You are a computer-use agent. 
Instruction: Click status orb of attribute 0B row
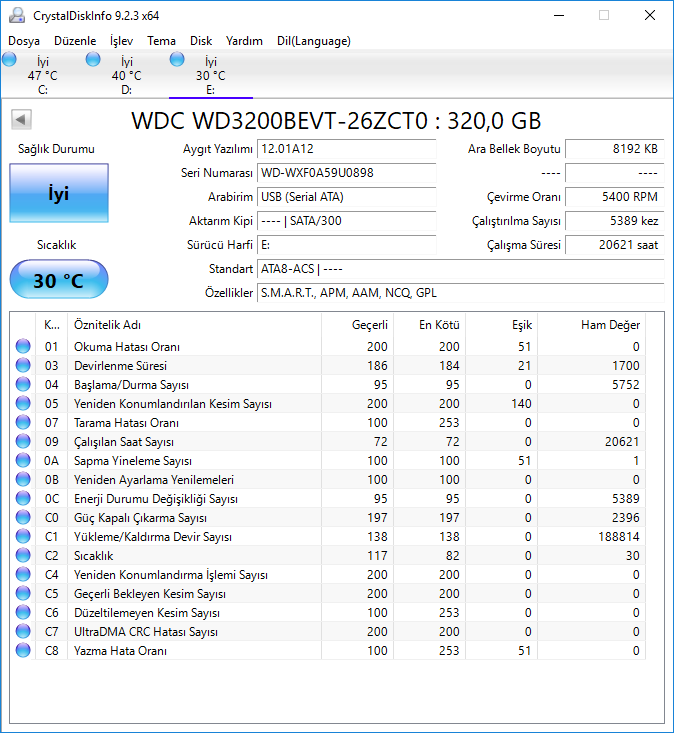pyautogui.click(x=23, y=479)
